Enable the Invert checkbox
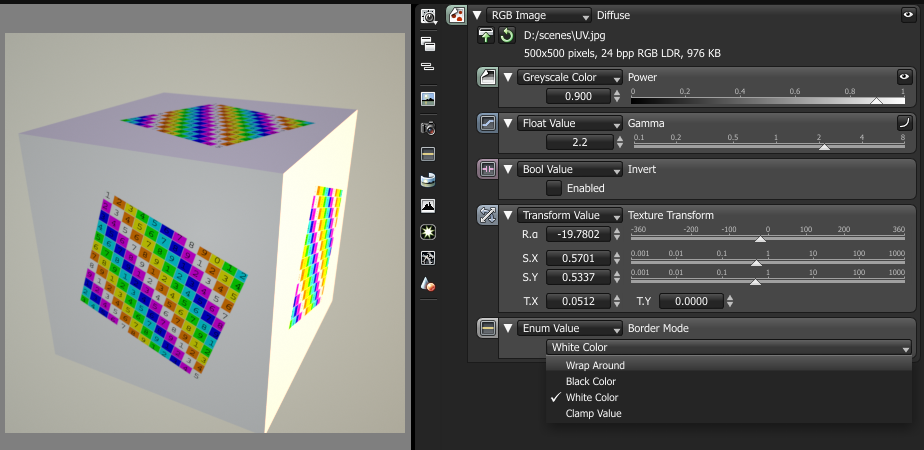This screenshot has height=450, width=924. (x=554, y=188)
